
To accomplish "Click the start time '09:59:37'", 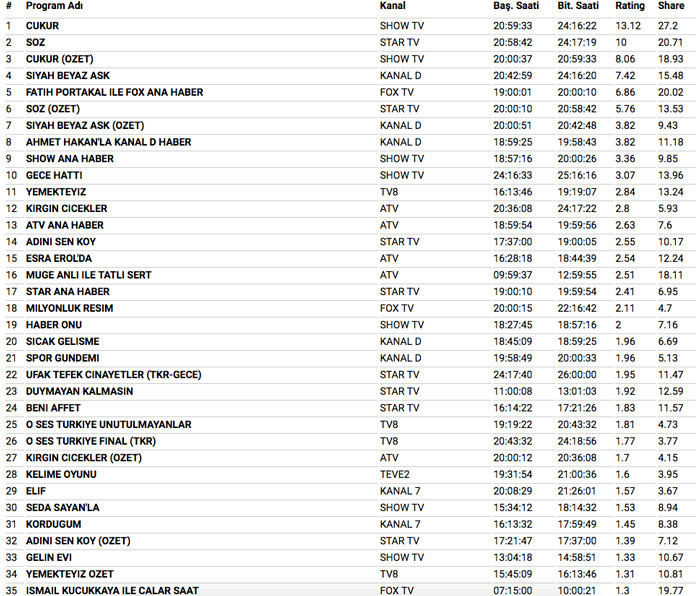I will [x=512, y=275].
